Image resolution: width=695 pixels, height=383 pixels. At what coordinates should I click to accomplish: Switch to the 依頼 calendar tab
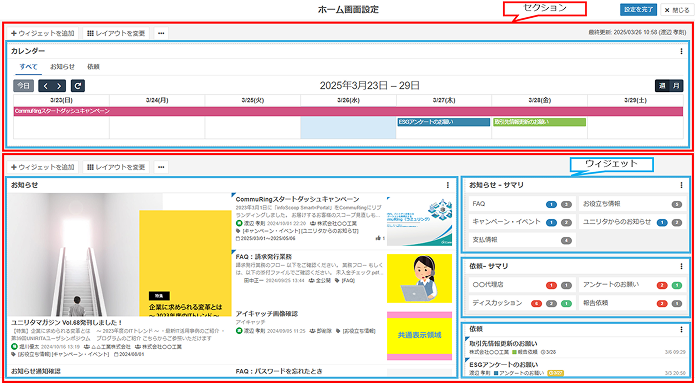coord(94,67)
